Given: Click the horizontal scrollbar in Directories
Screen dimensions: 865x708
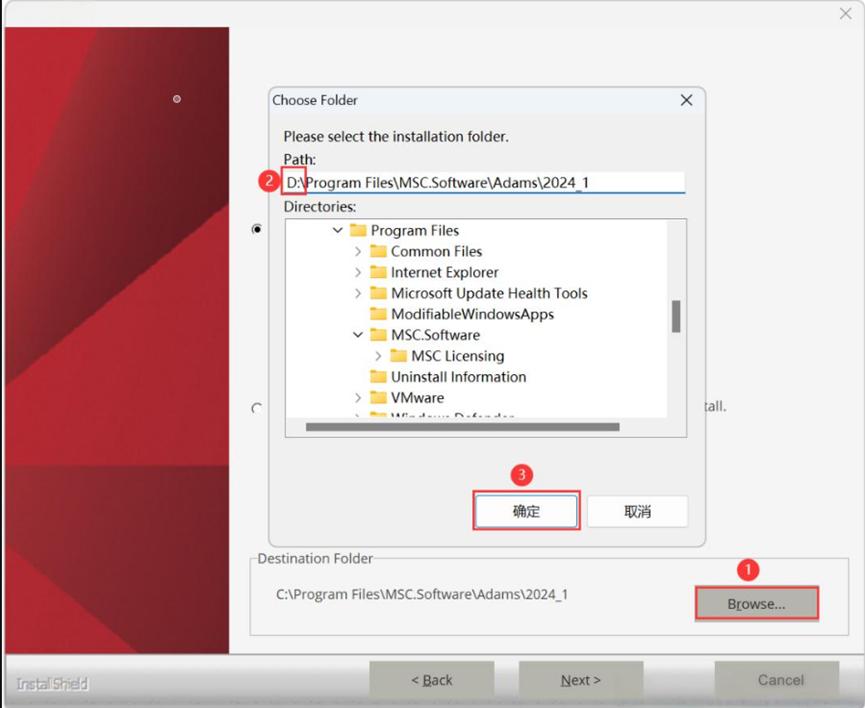Looking at the screenshot, I should [462, 427].
